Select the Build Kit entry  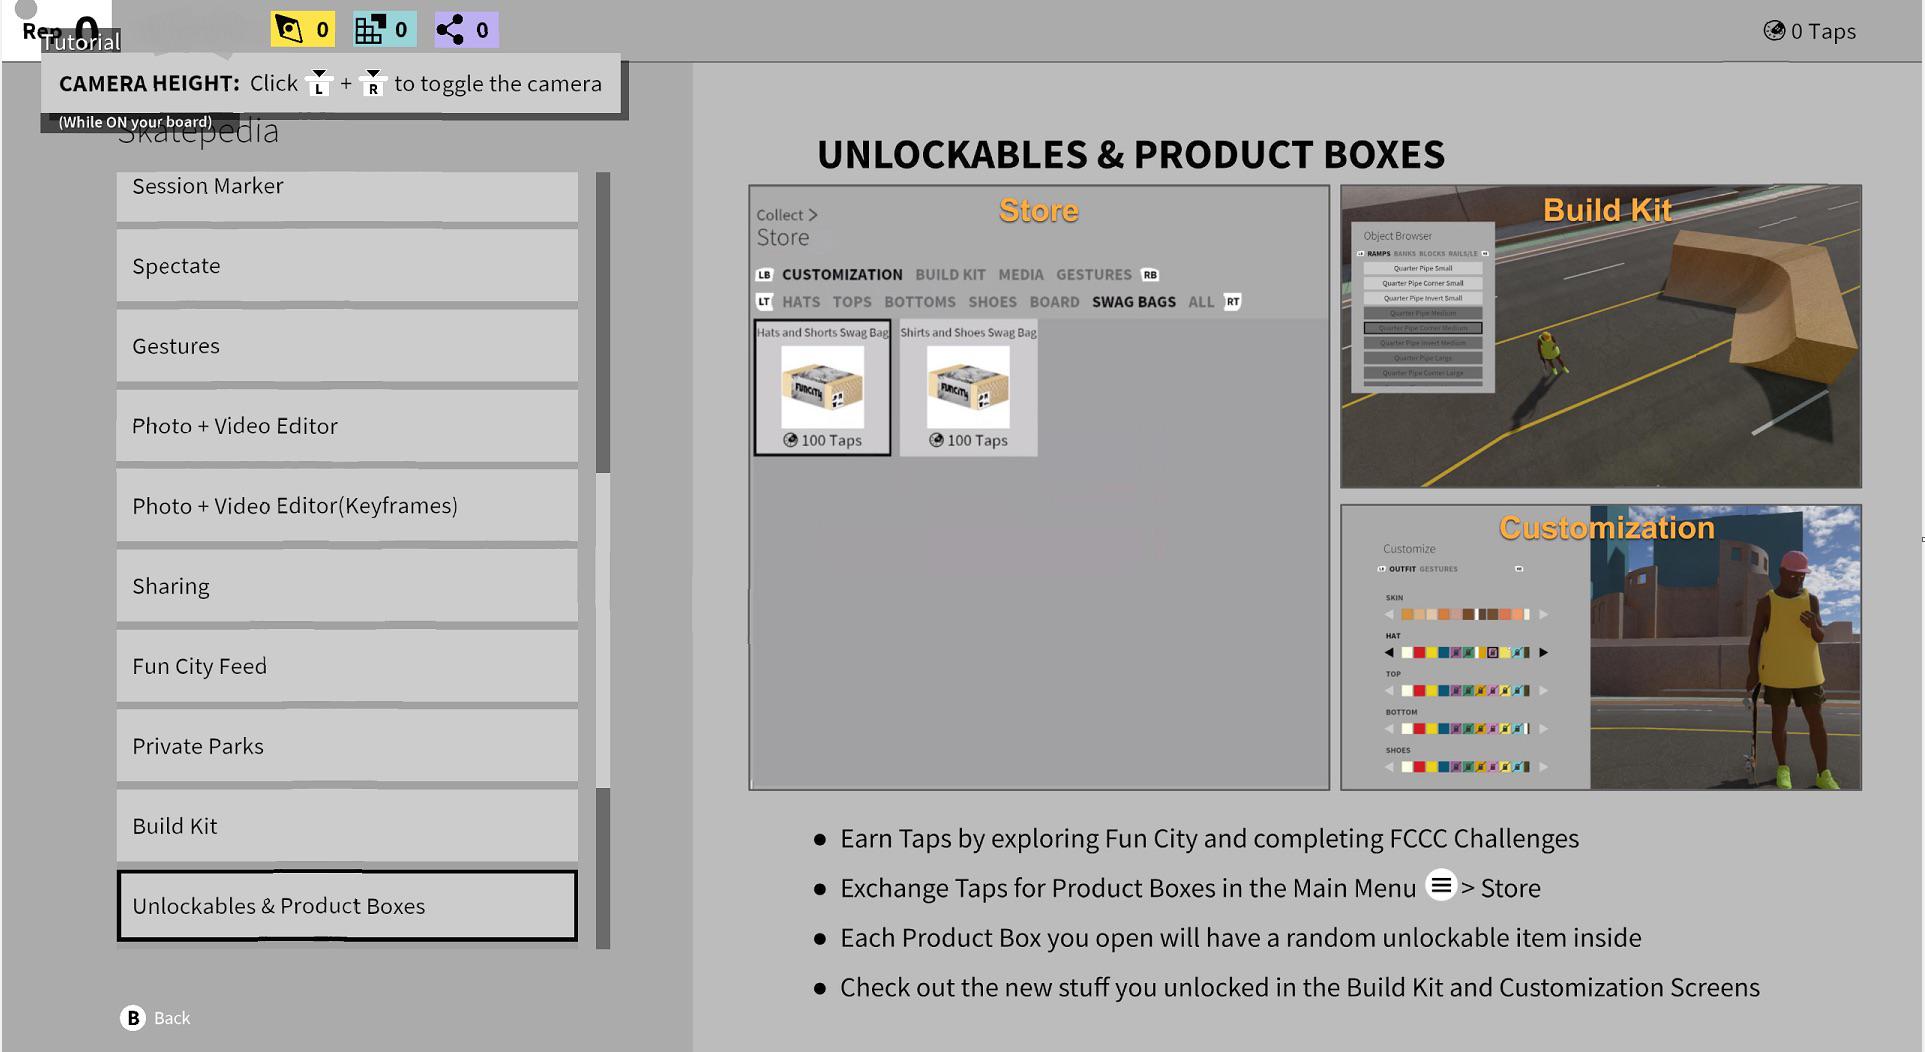[x=347, y=826]
